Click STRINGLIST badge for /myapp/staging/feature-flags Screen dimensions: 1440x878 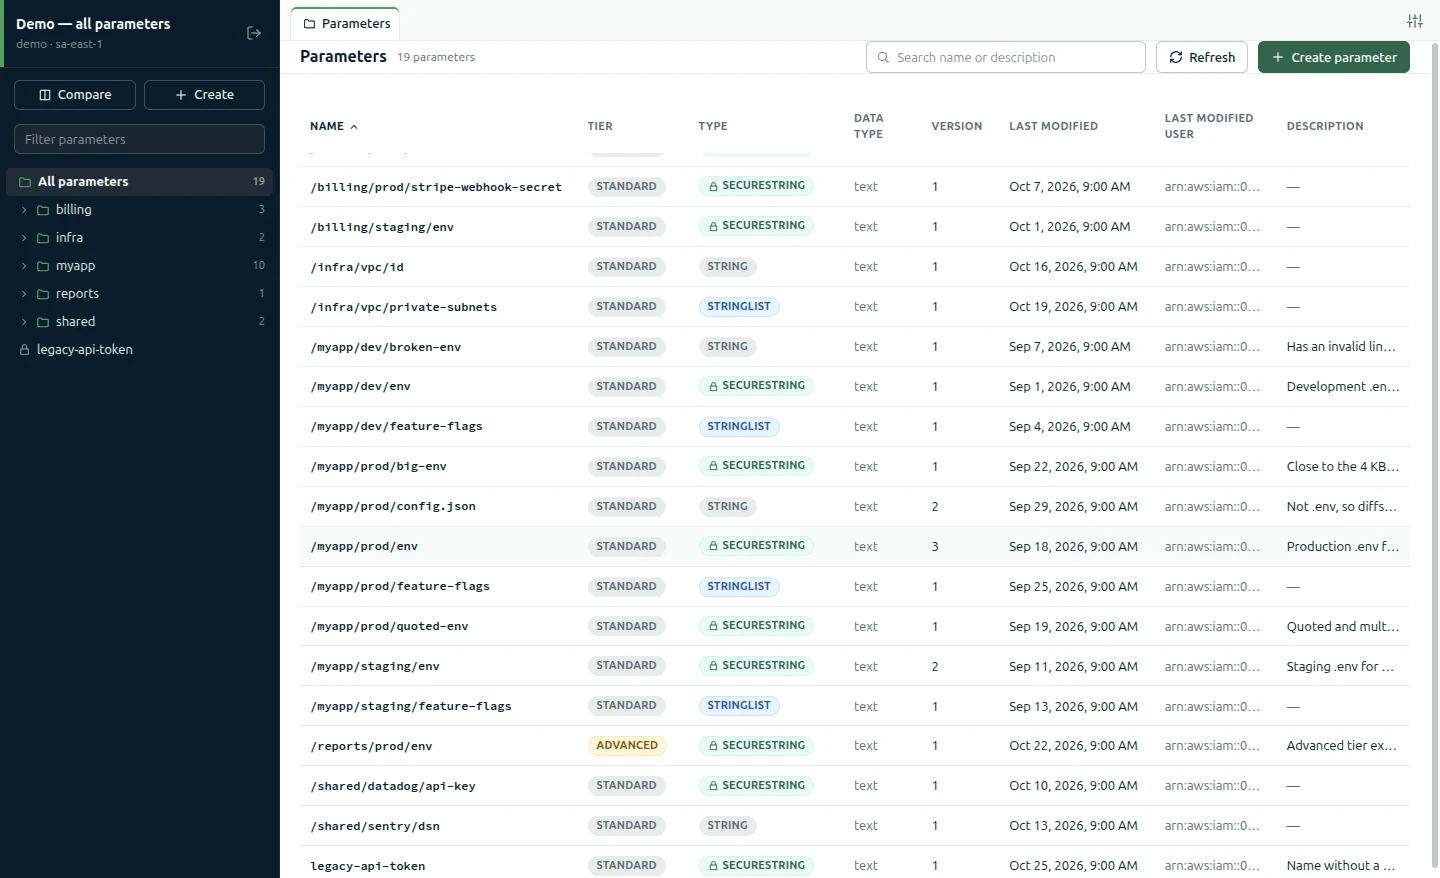pos(739,706)
